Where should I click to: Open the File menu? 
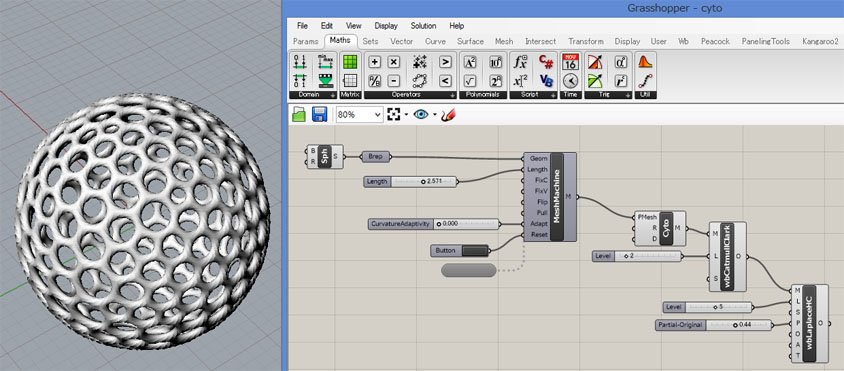pyautogui.click(x=302, y=26)
